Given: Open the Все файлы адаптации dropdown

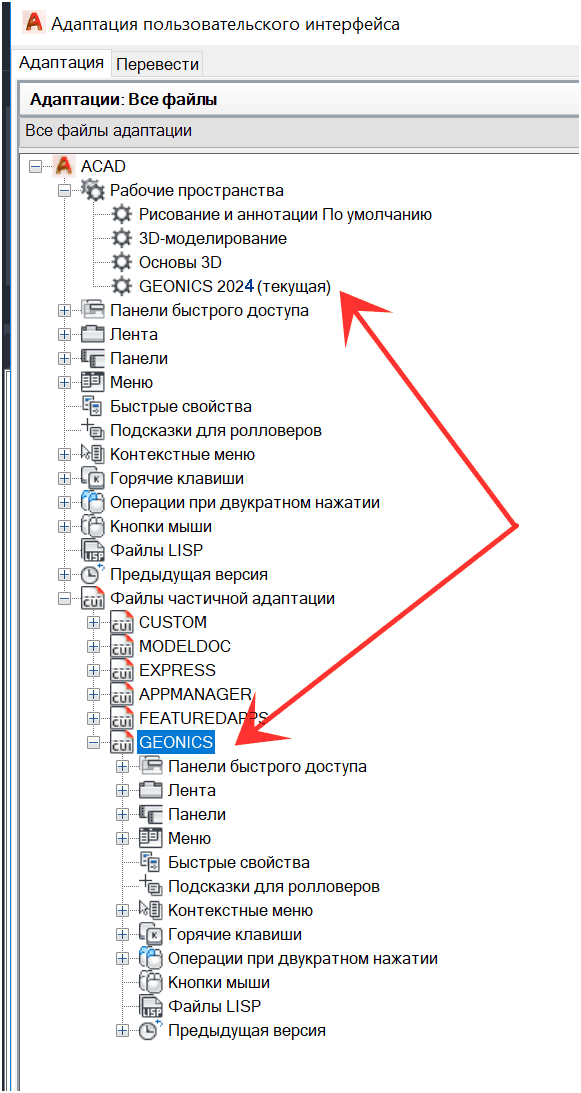Looking at the screenshot, I should [302, 131].
